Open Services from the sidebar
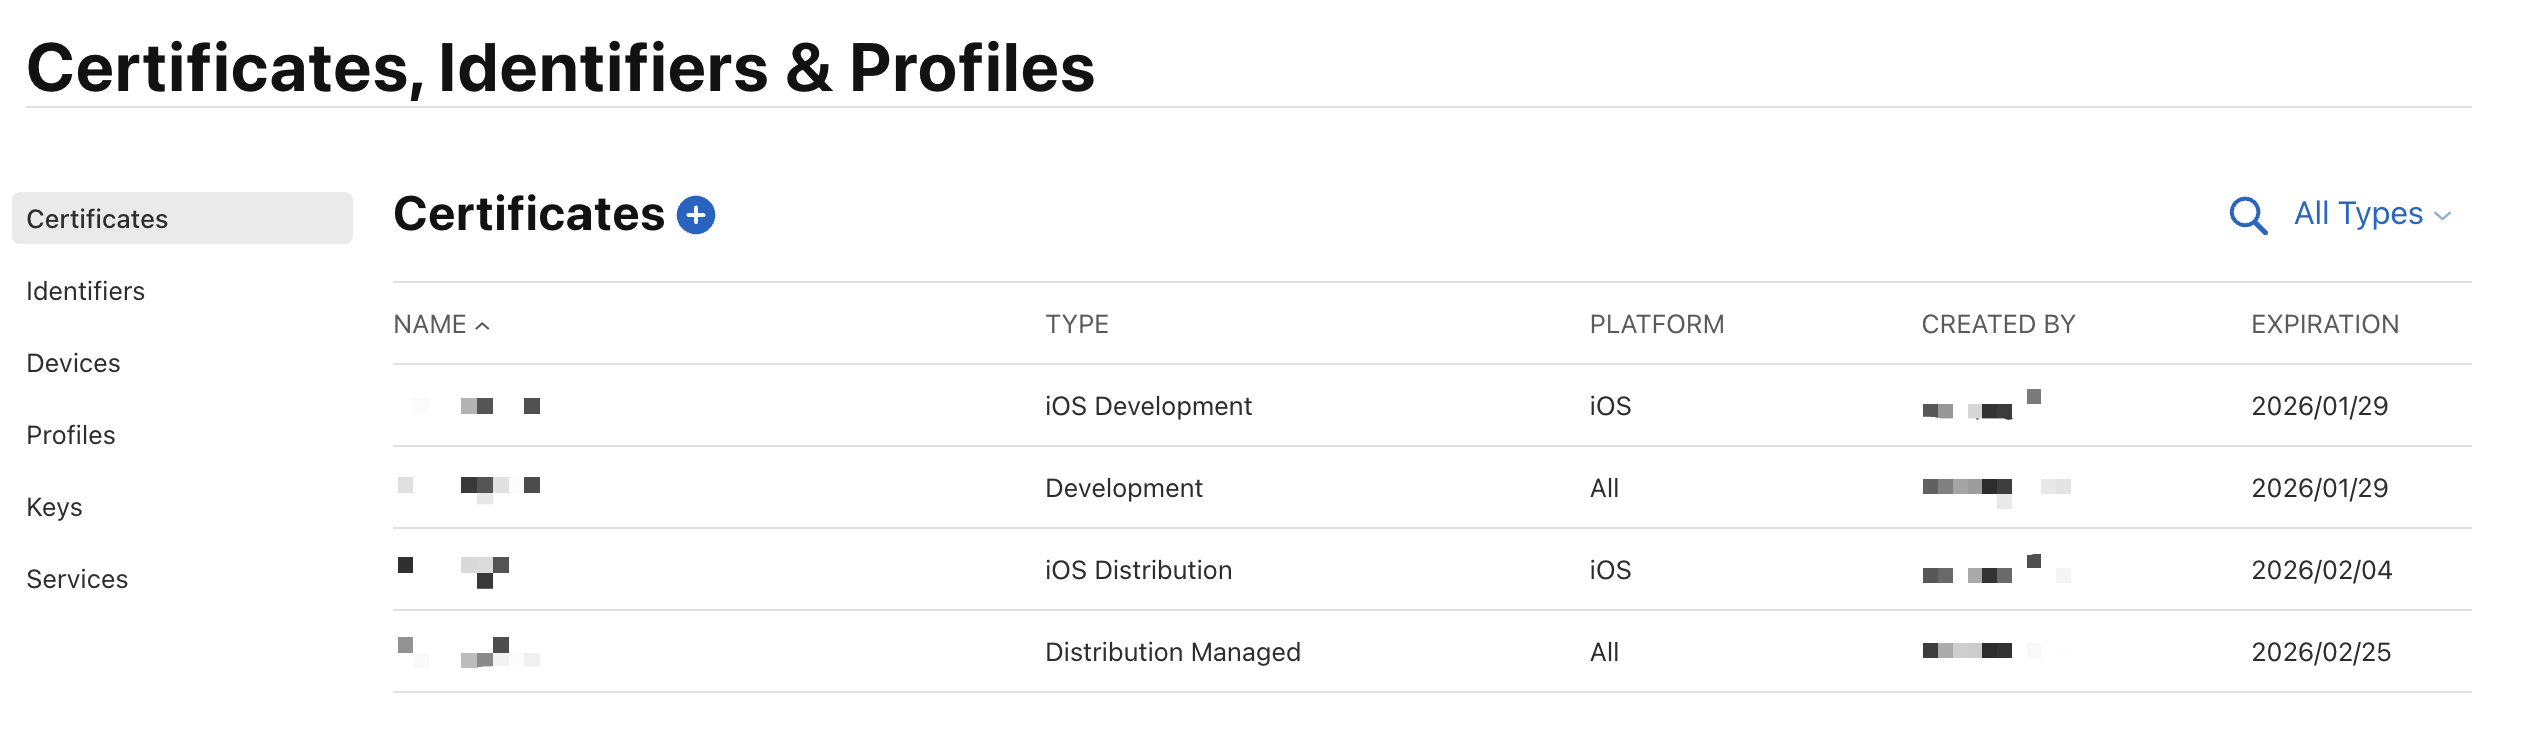The image size is (2538, 748). pyautogui.click(x=77, y=579)
